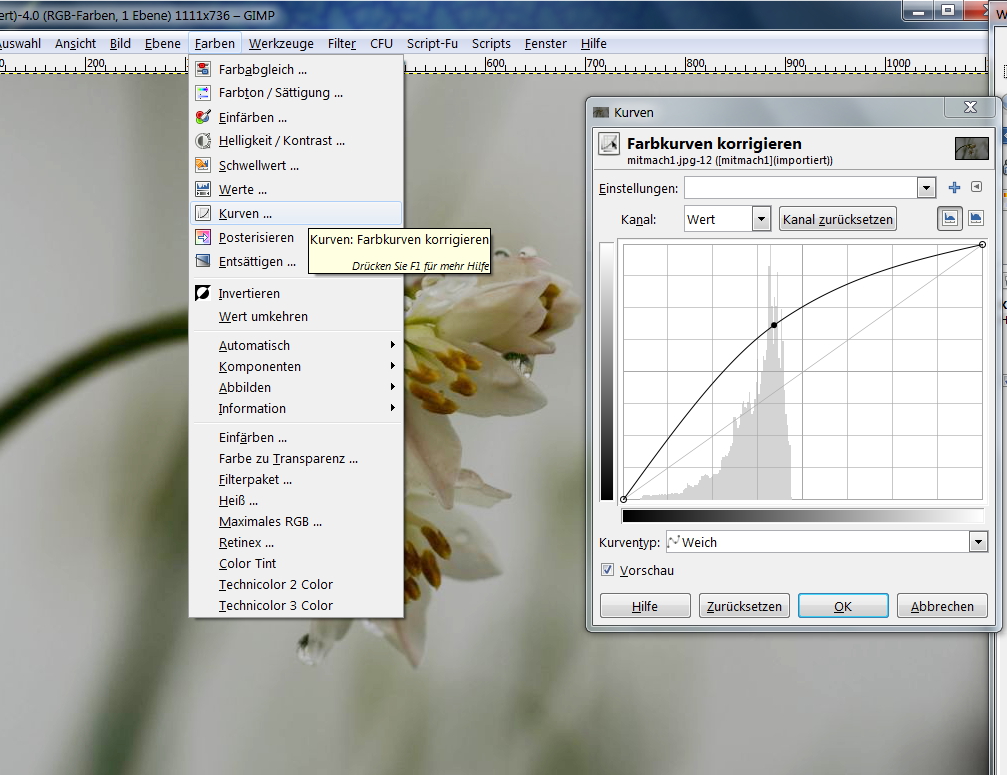
Task: Expand the Kurventyp Weich dropdown
Action: (x=826, y=542)
